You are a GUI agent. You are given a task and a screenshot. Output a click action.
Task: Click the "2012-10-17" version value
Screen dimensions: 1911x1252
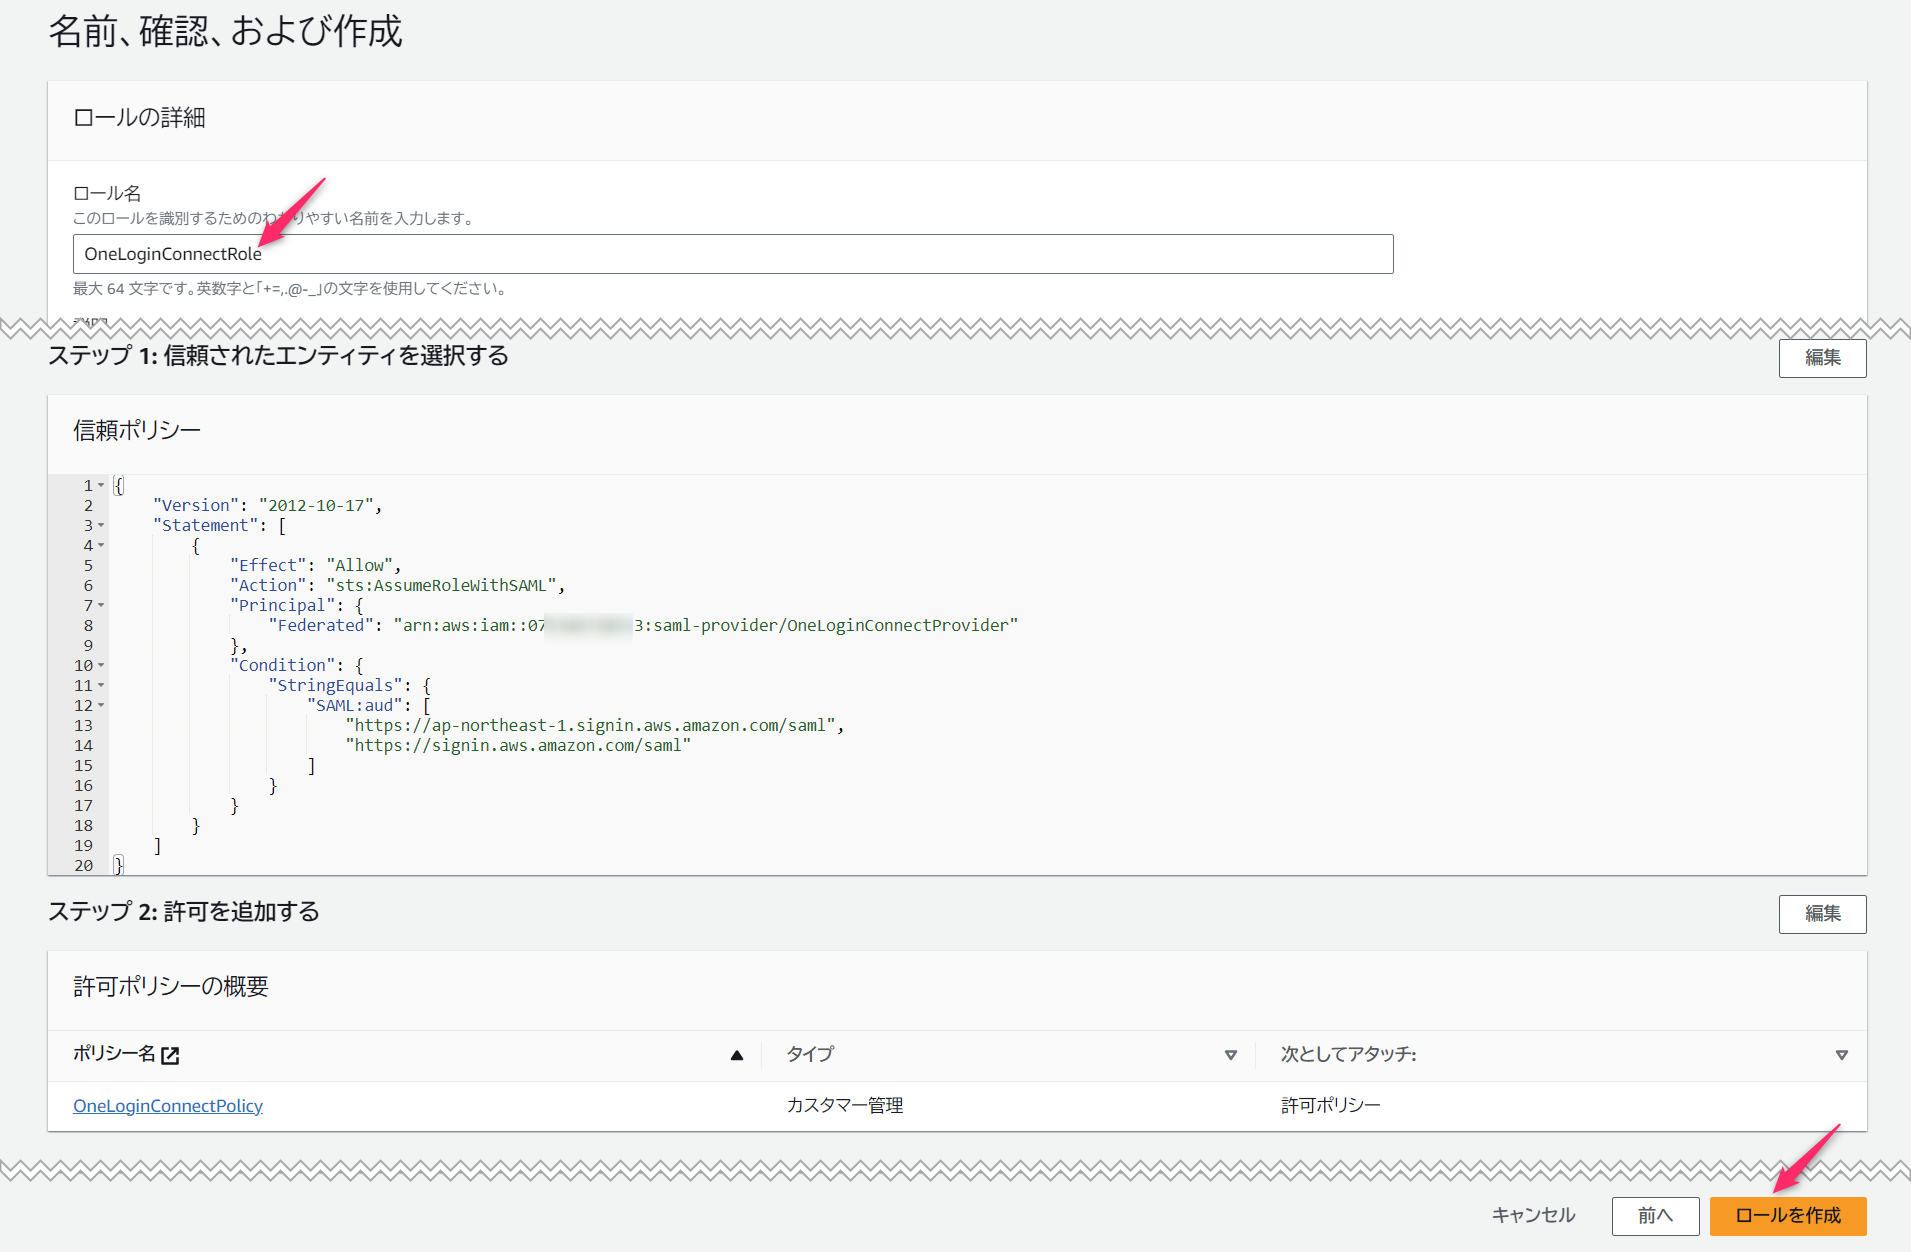coord(316,506)
